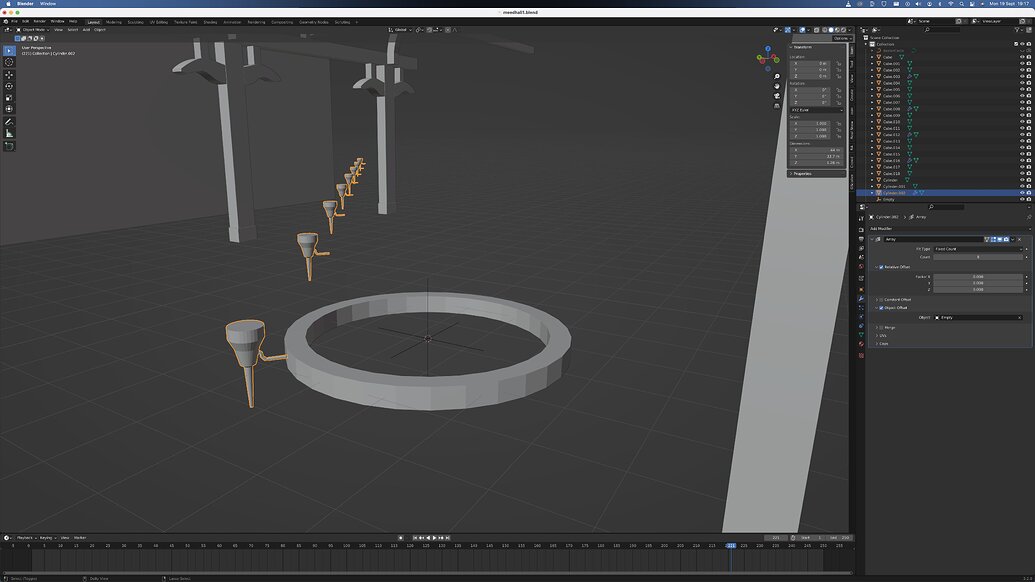
Task: Select rendered viewport shading mode
Action: click(843, 30)
